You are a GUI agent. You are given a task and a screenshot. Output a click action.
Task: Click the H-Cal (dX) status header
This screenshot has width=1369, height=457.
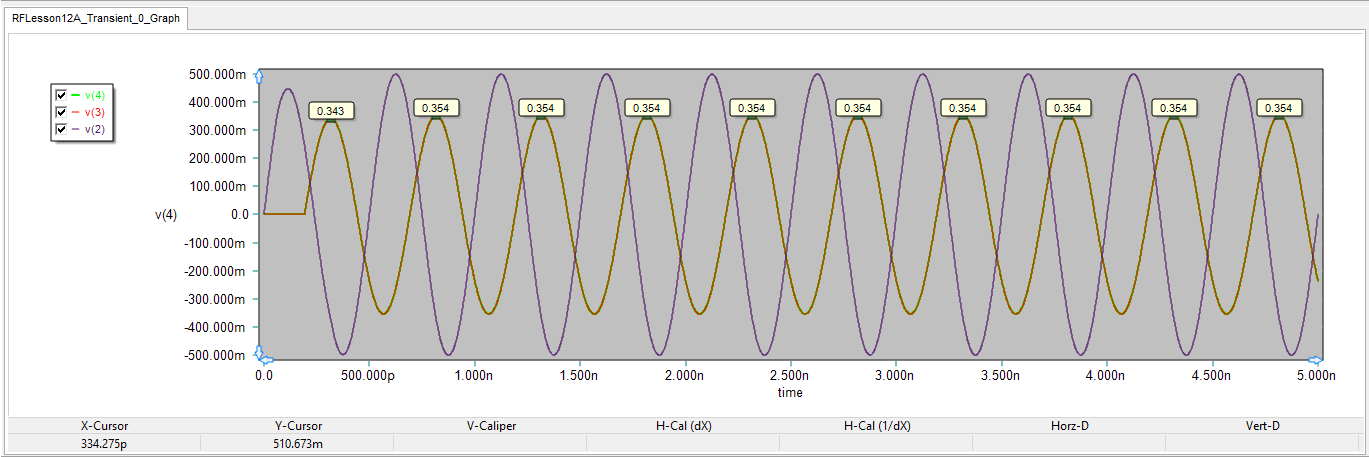click(683, 426)
